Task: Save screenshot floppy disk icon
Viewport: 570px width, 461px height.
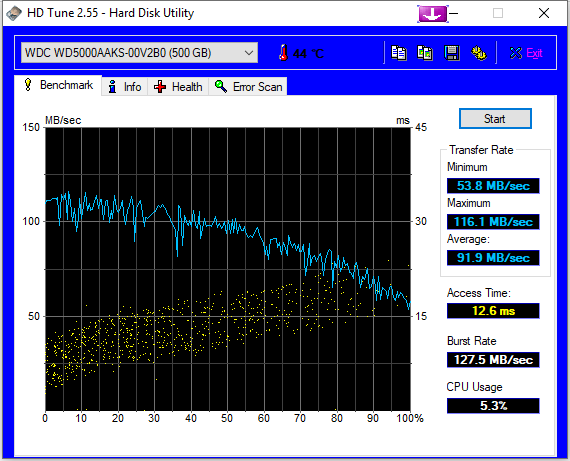Action: point(452,53)
